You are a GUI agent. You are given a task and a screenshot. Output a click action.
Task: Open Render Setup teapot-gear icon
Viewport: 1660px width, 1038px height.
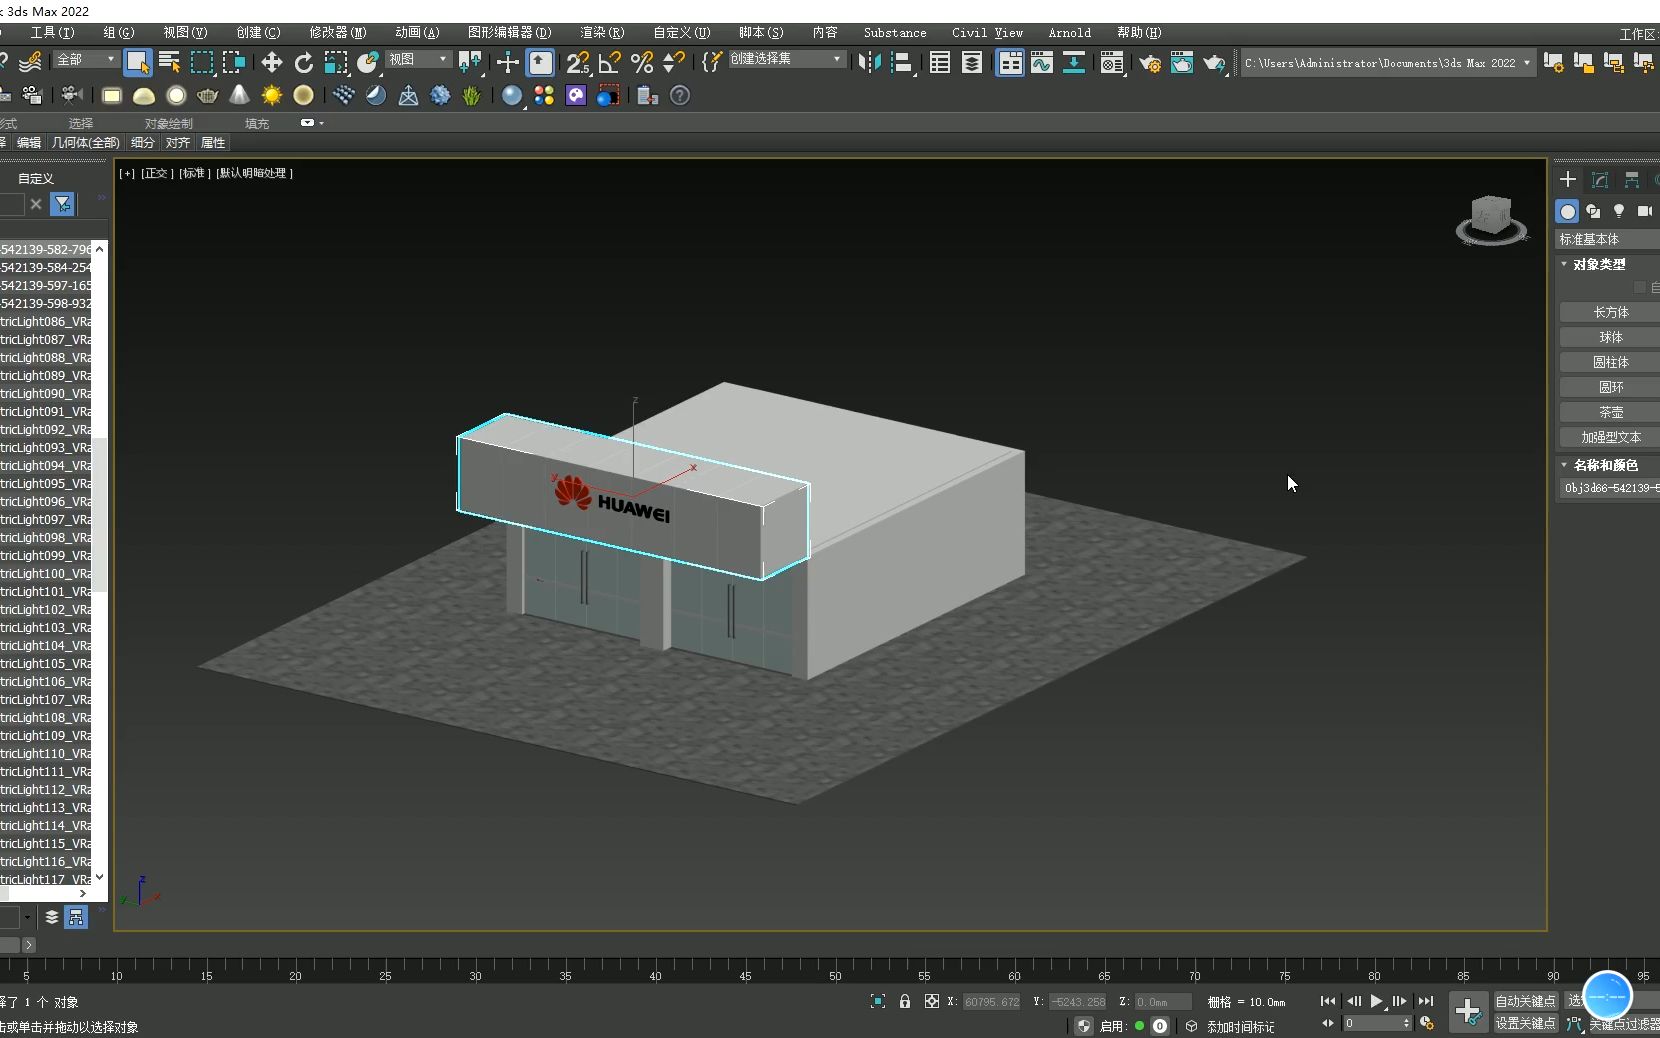pyautogui.click(x=1150, y=62)
